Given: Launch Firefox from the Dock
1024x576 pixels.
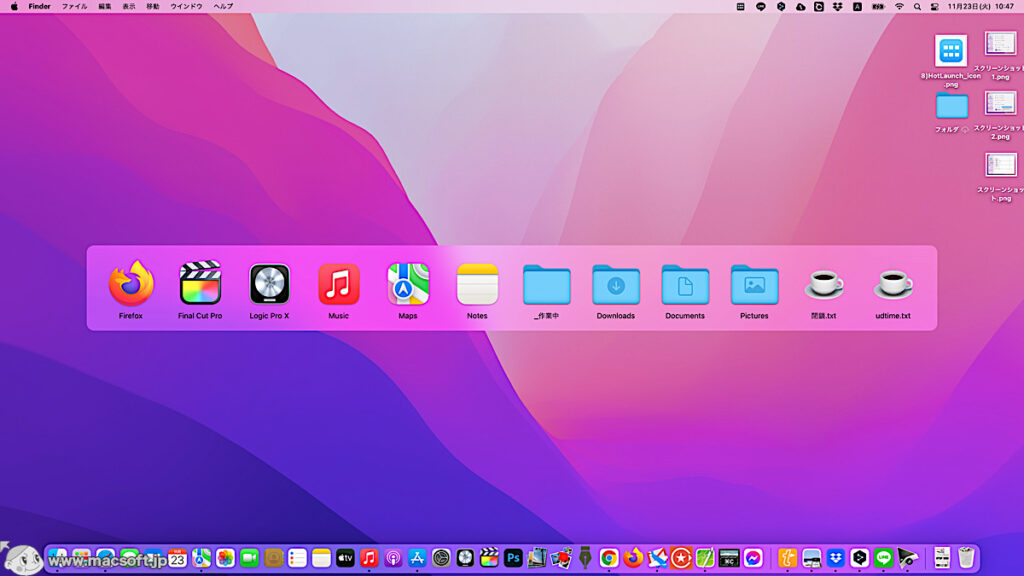Looking at the screenshot, I should pyautogui.click(x=633, y=558).
